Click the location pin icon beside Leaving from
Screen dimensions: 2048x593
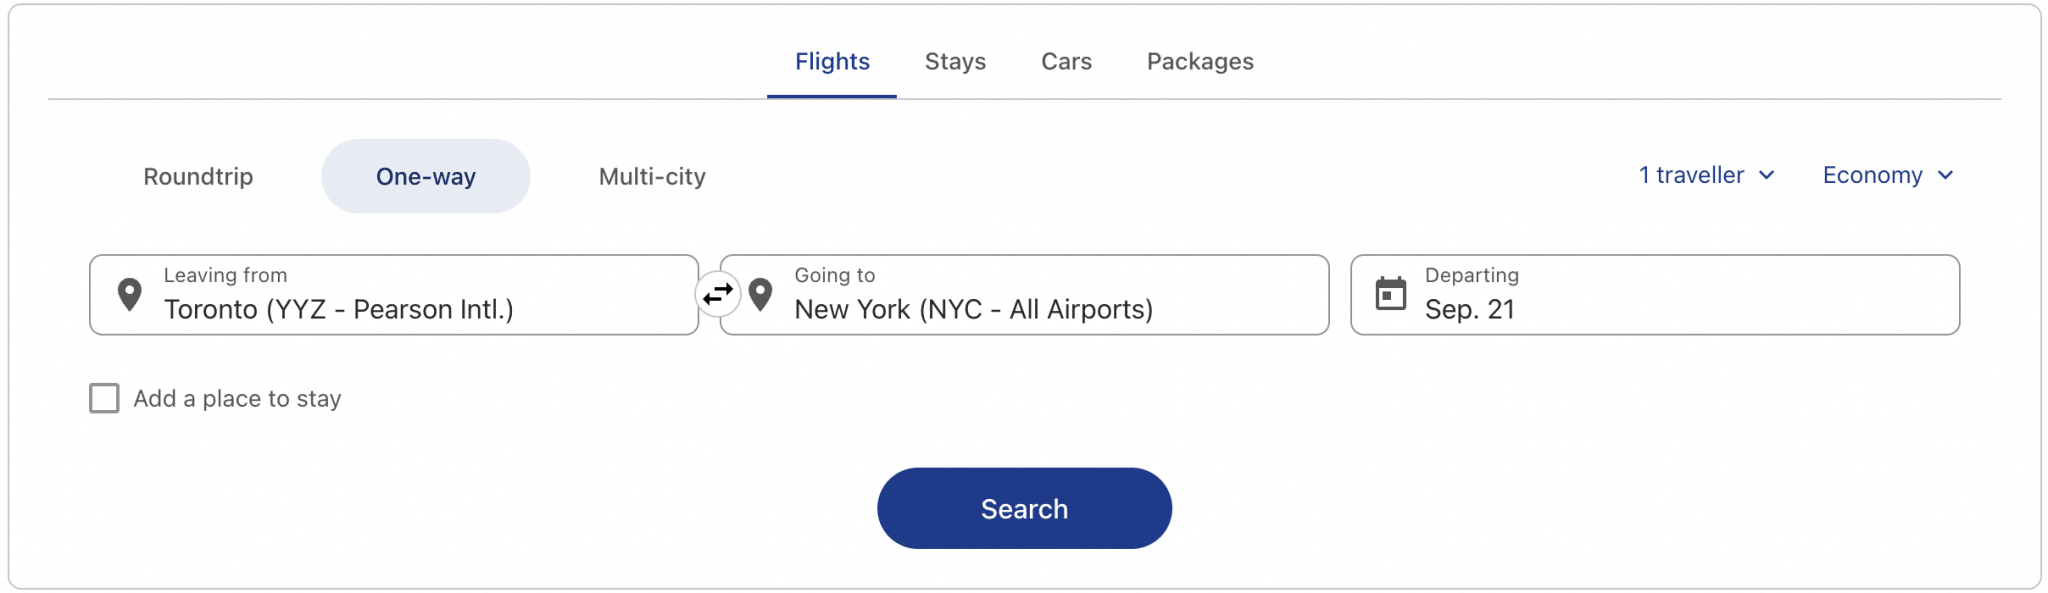(x=129, y=293)
